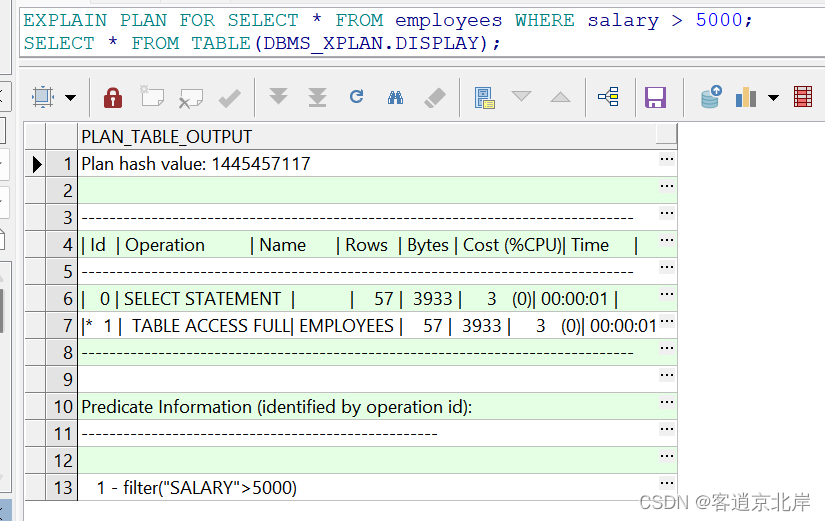Click the previous record up-triangle icon
The image size is (825, 521).
560,97
